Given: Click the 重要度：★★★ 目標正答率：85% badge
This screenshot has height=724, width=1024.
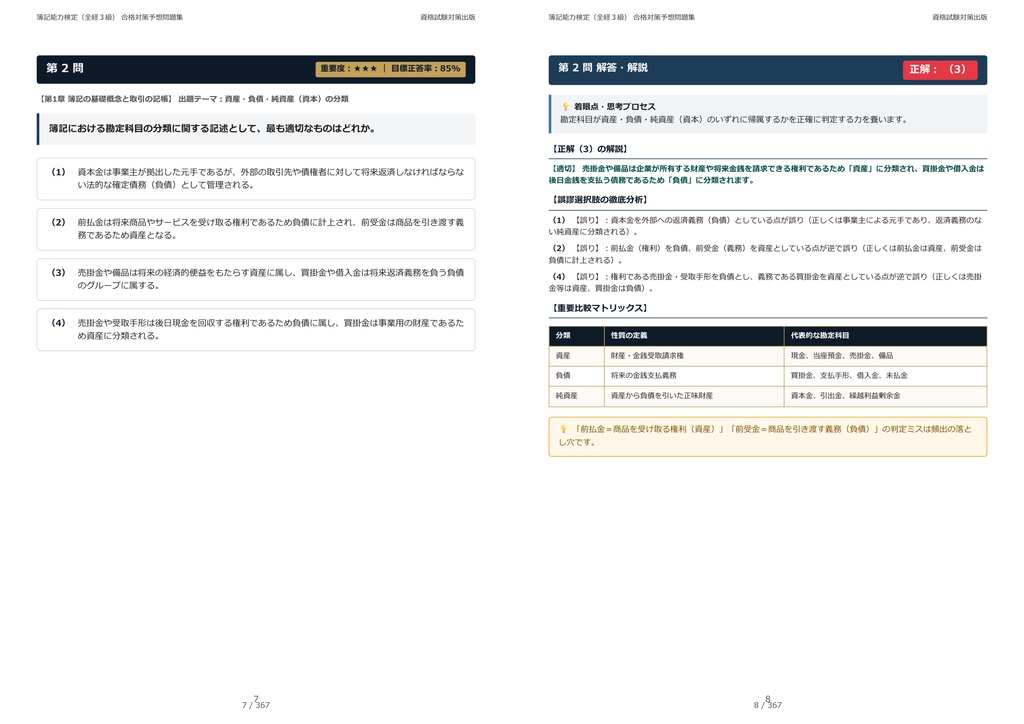Looking at the screenshot, I should pos(390,69).
